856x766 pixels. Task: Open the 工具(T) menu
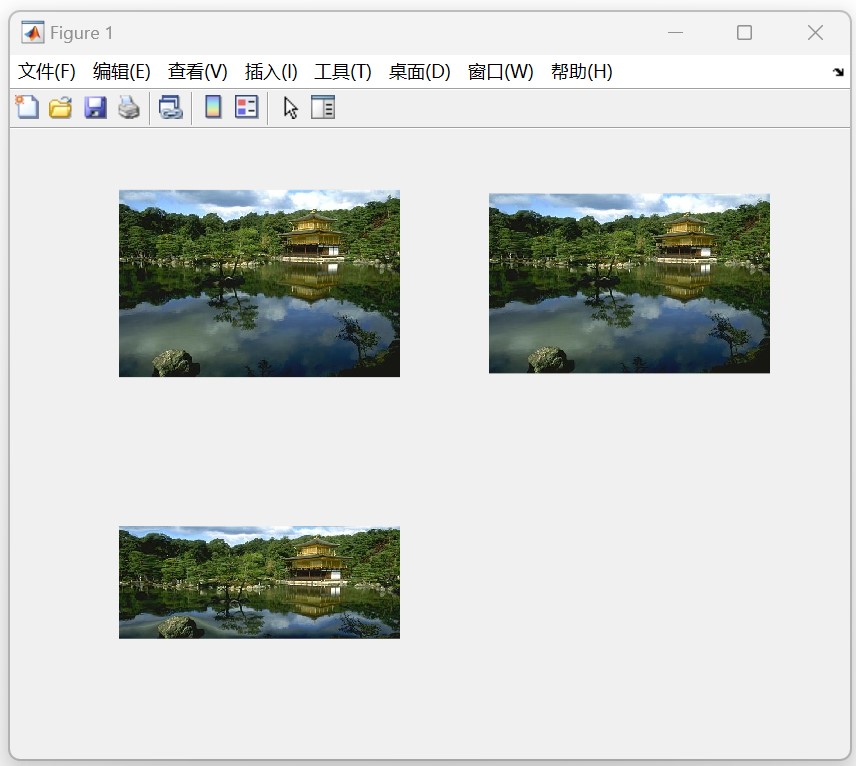point(343,72)
